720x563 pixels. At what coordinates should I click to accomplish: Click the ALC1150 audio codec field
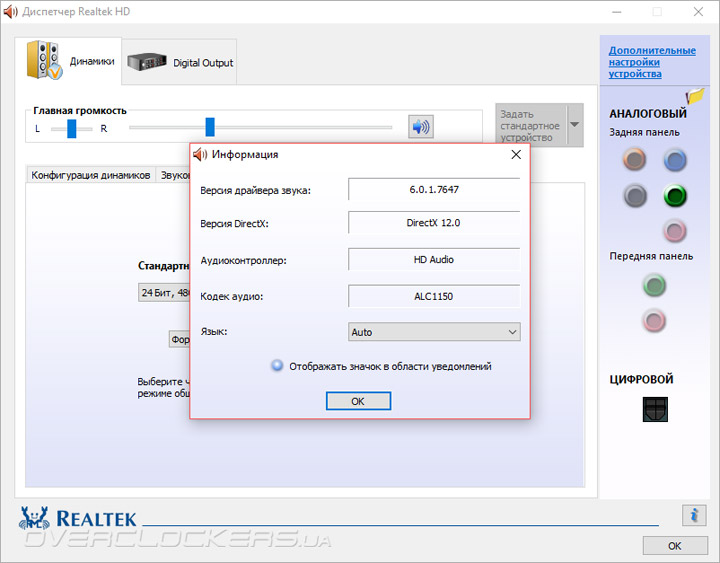(x=434, y=296)
